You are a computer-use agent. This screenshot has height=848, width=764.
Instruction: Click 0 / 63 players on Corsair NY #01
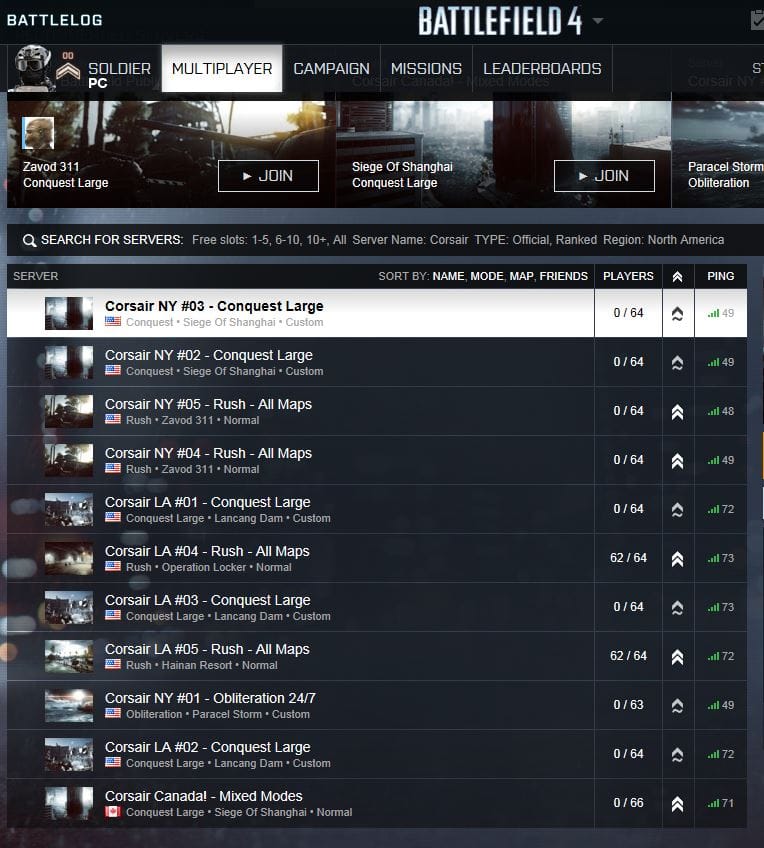point(628,705)
